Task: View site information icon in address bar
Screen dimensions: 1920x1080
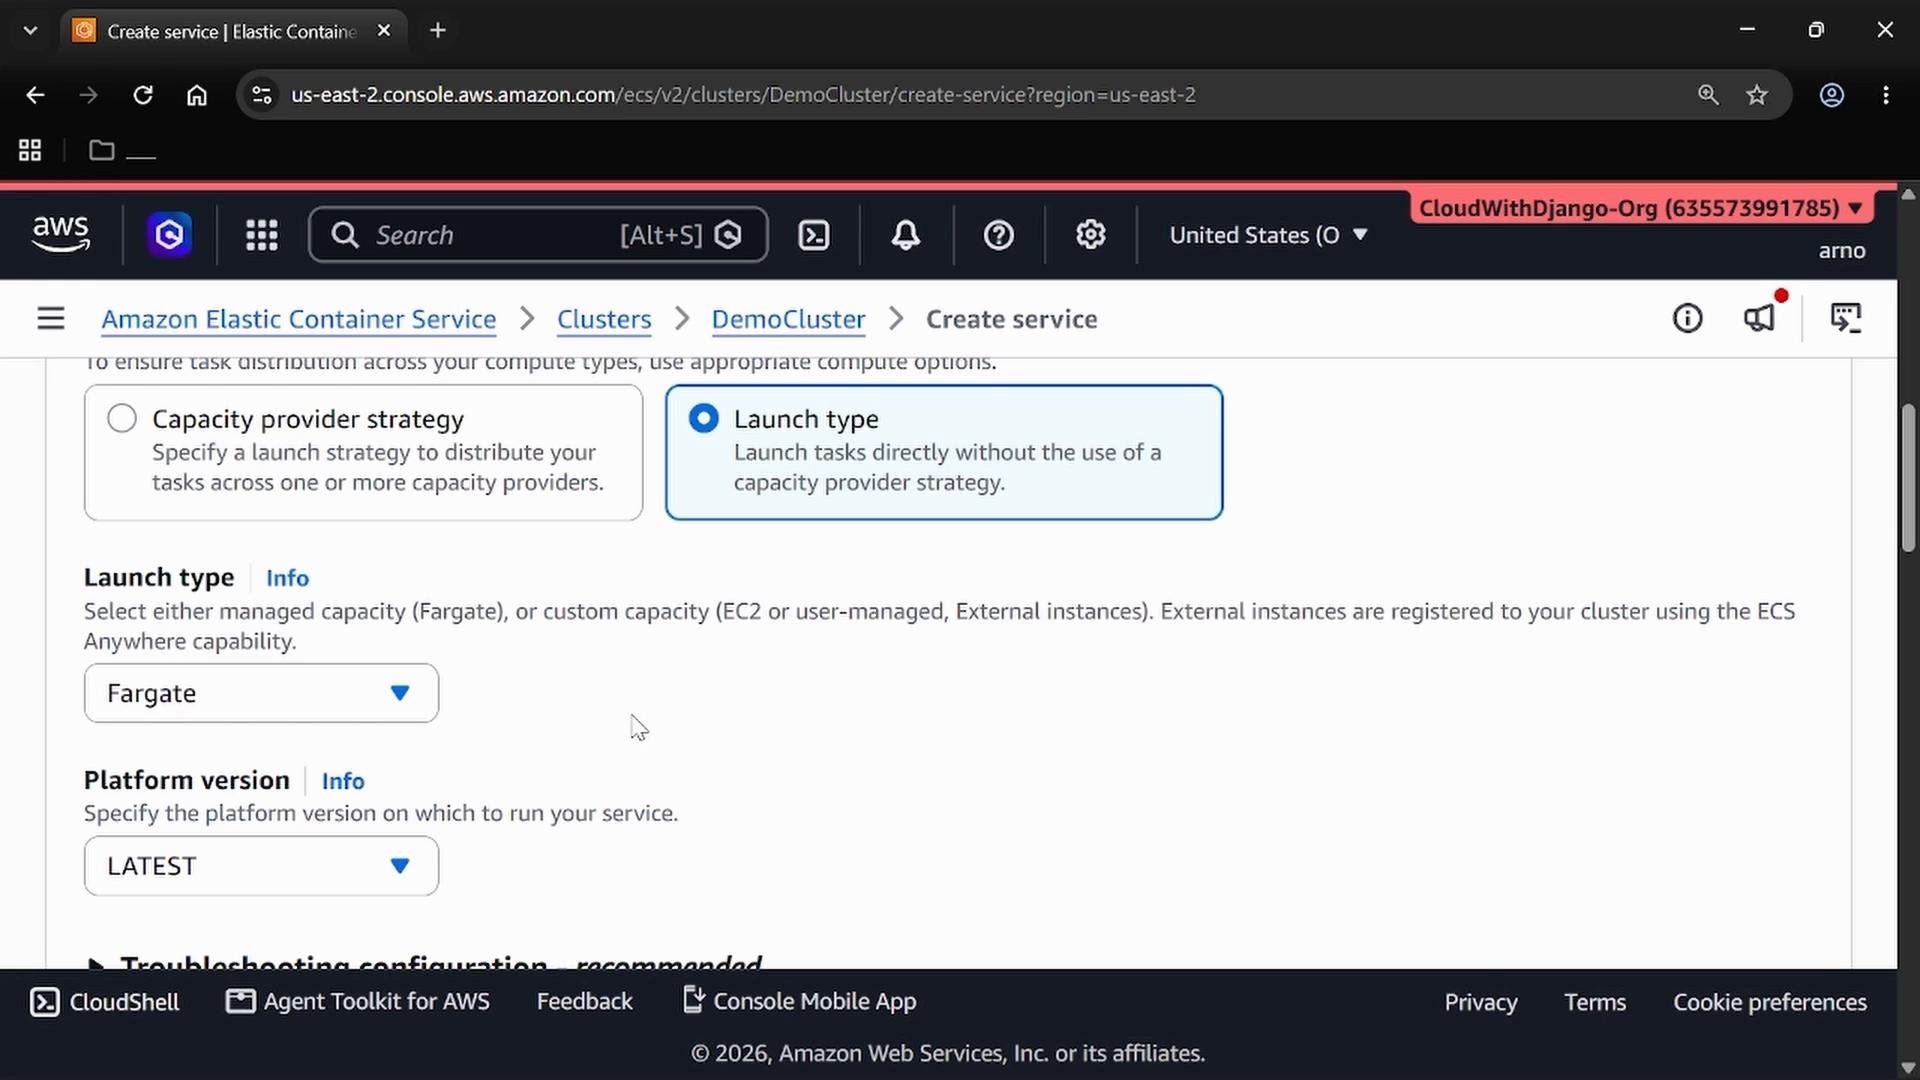Action: (262, 95)
